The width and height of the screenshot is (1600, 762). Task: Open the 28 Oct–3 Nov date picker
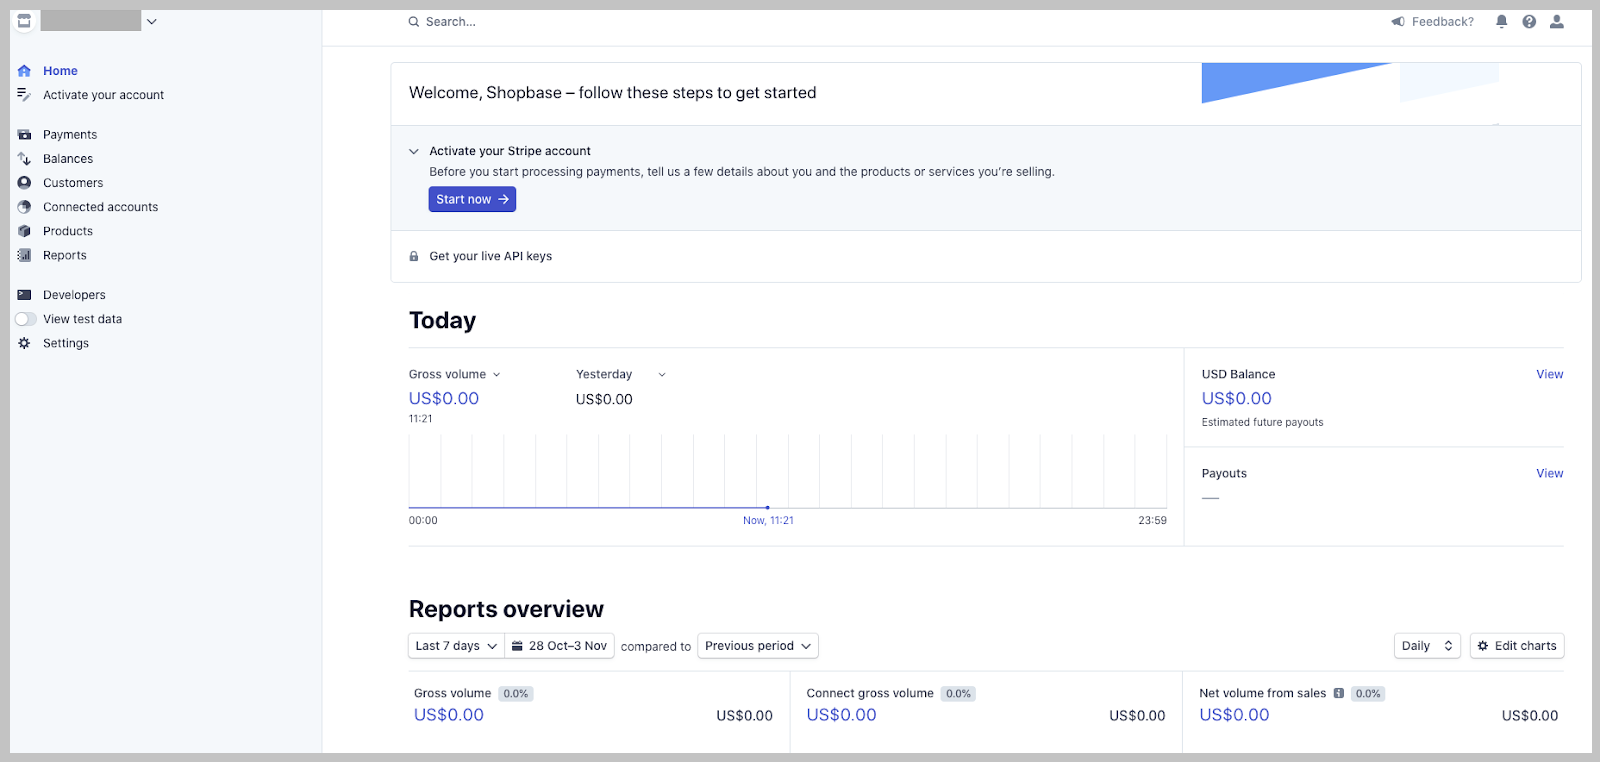click(x=559, y=646)
